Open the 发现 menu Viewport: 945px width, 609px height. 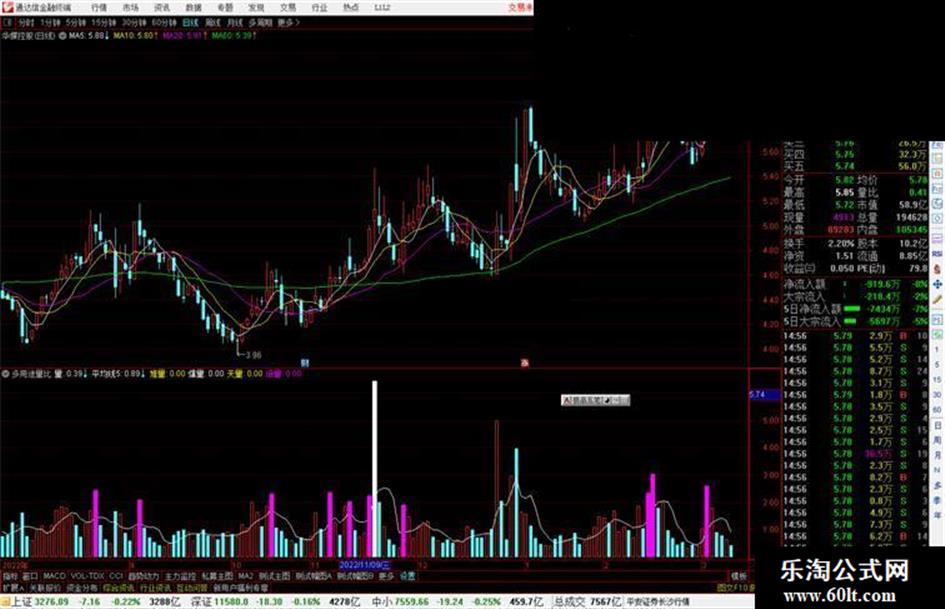click(x=256, y=8)
